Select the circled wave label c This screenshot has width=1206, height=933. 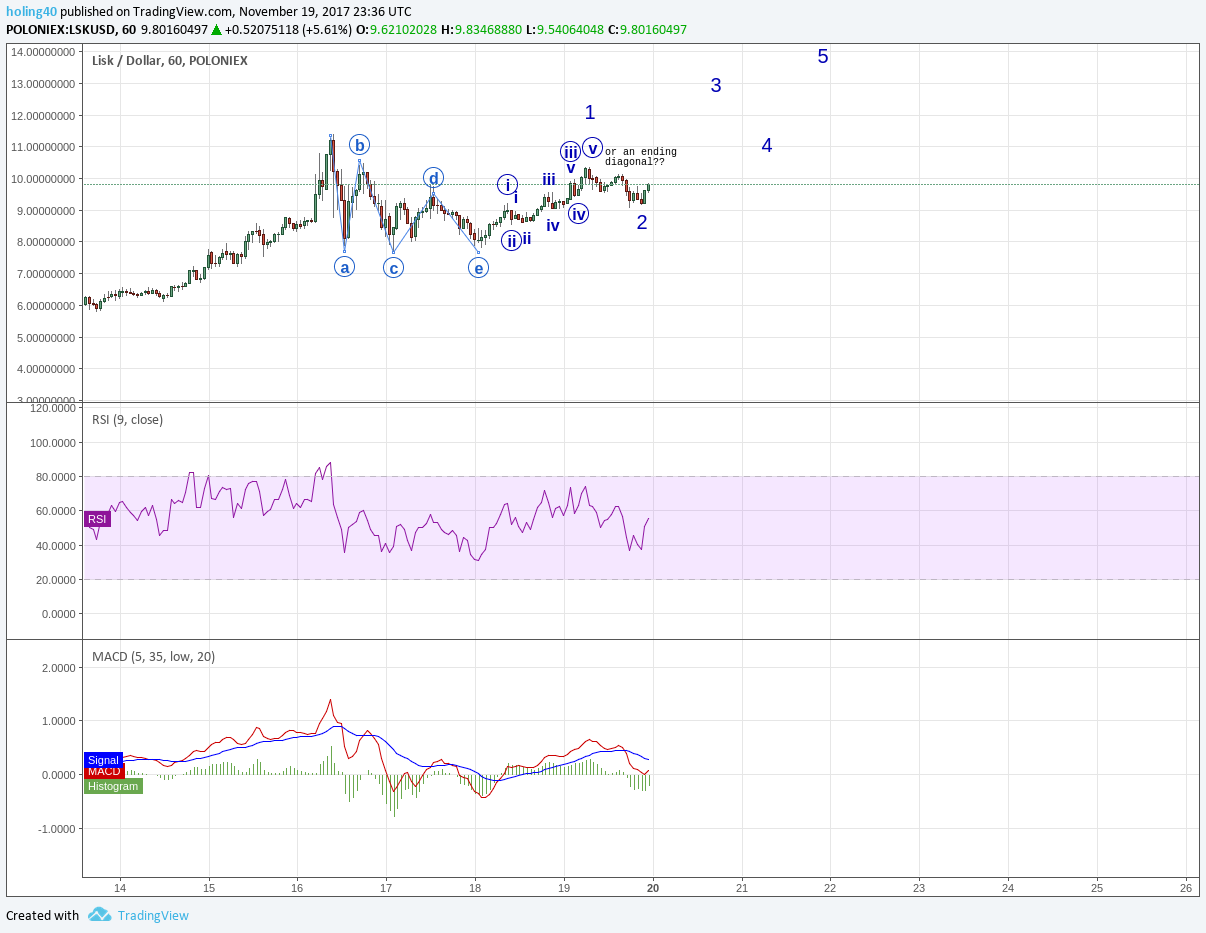click(x=394, y=268)
